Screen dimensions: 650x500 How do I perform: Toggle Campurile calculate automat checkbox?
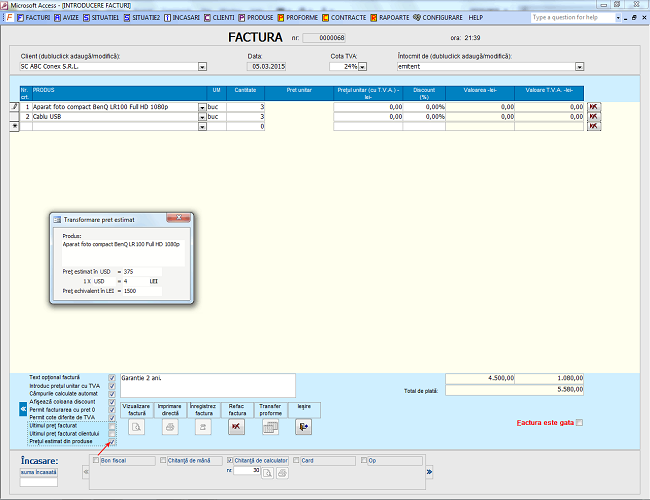pyautogui.click(x=112, y=394)
